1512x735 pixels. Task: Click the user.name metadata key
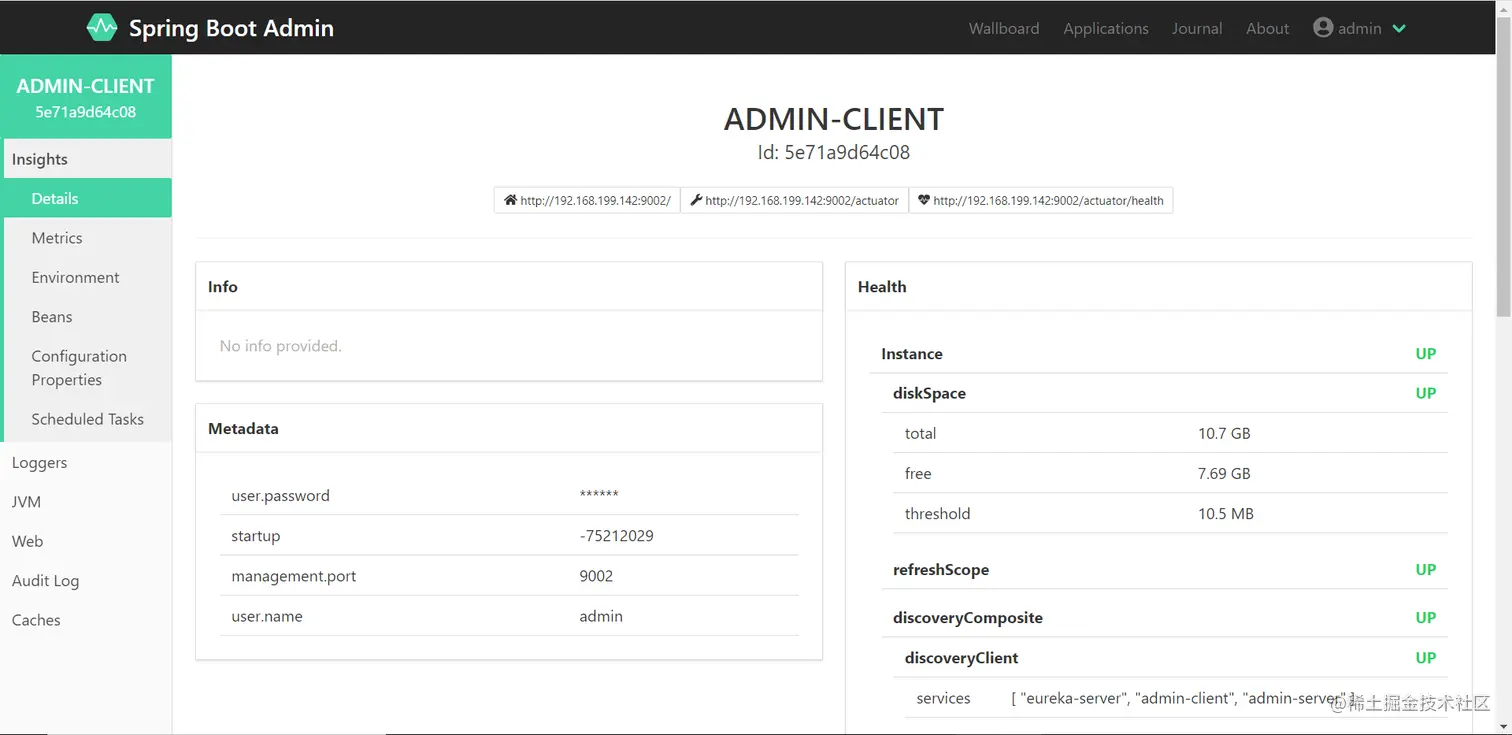click(267, 616)
